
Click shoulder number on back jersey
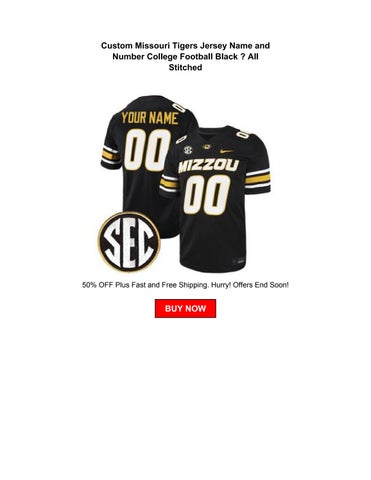[x=179, y=108]
